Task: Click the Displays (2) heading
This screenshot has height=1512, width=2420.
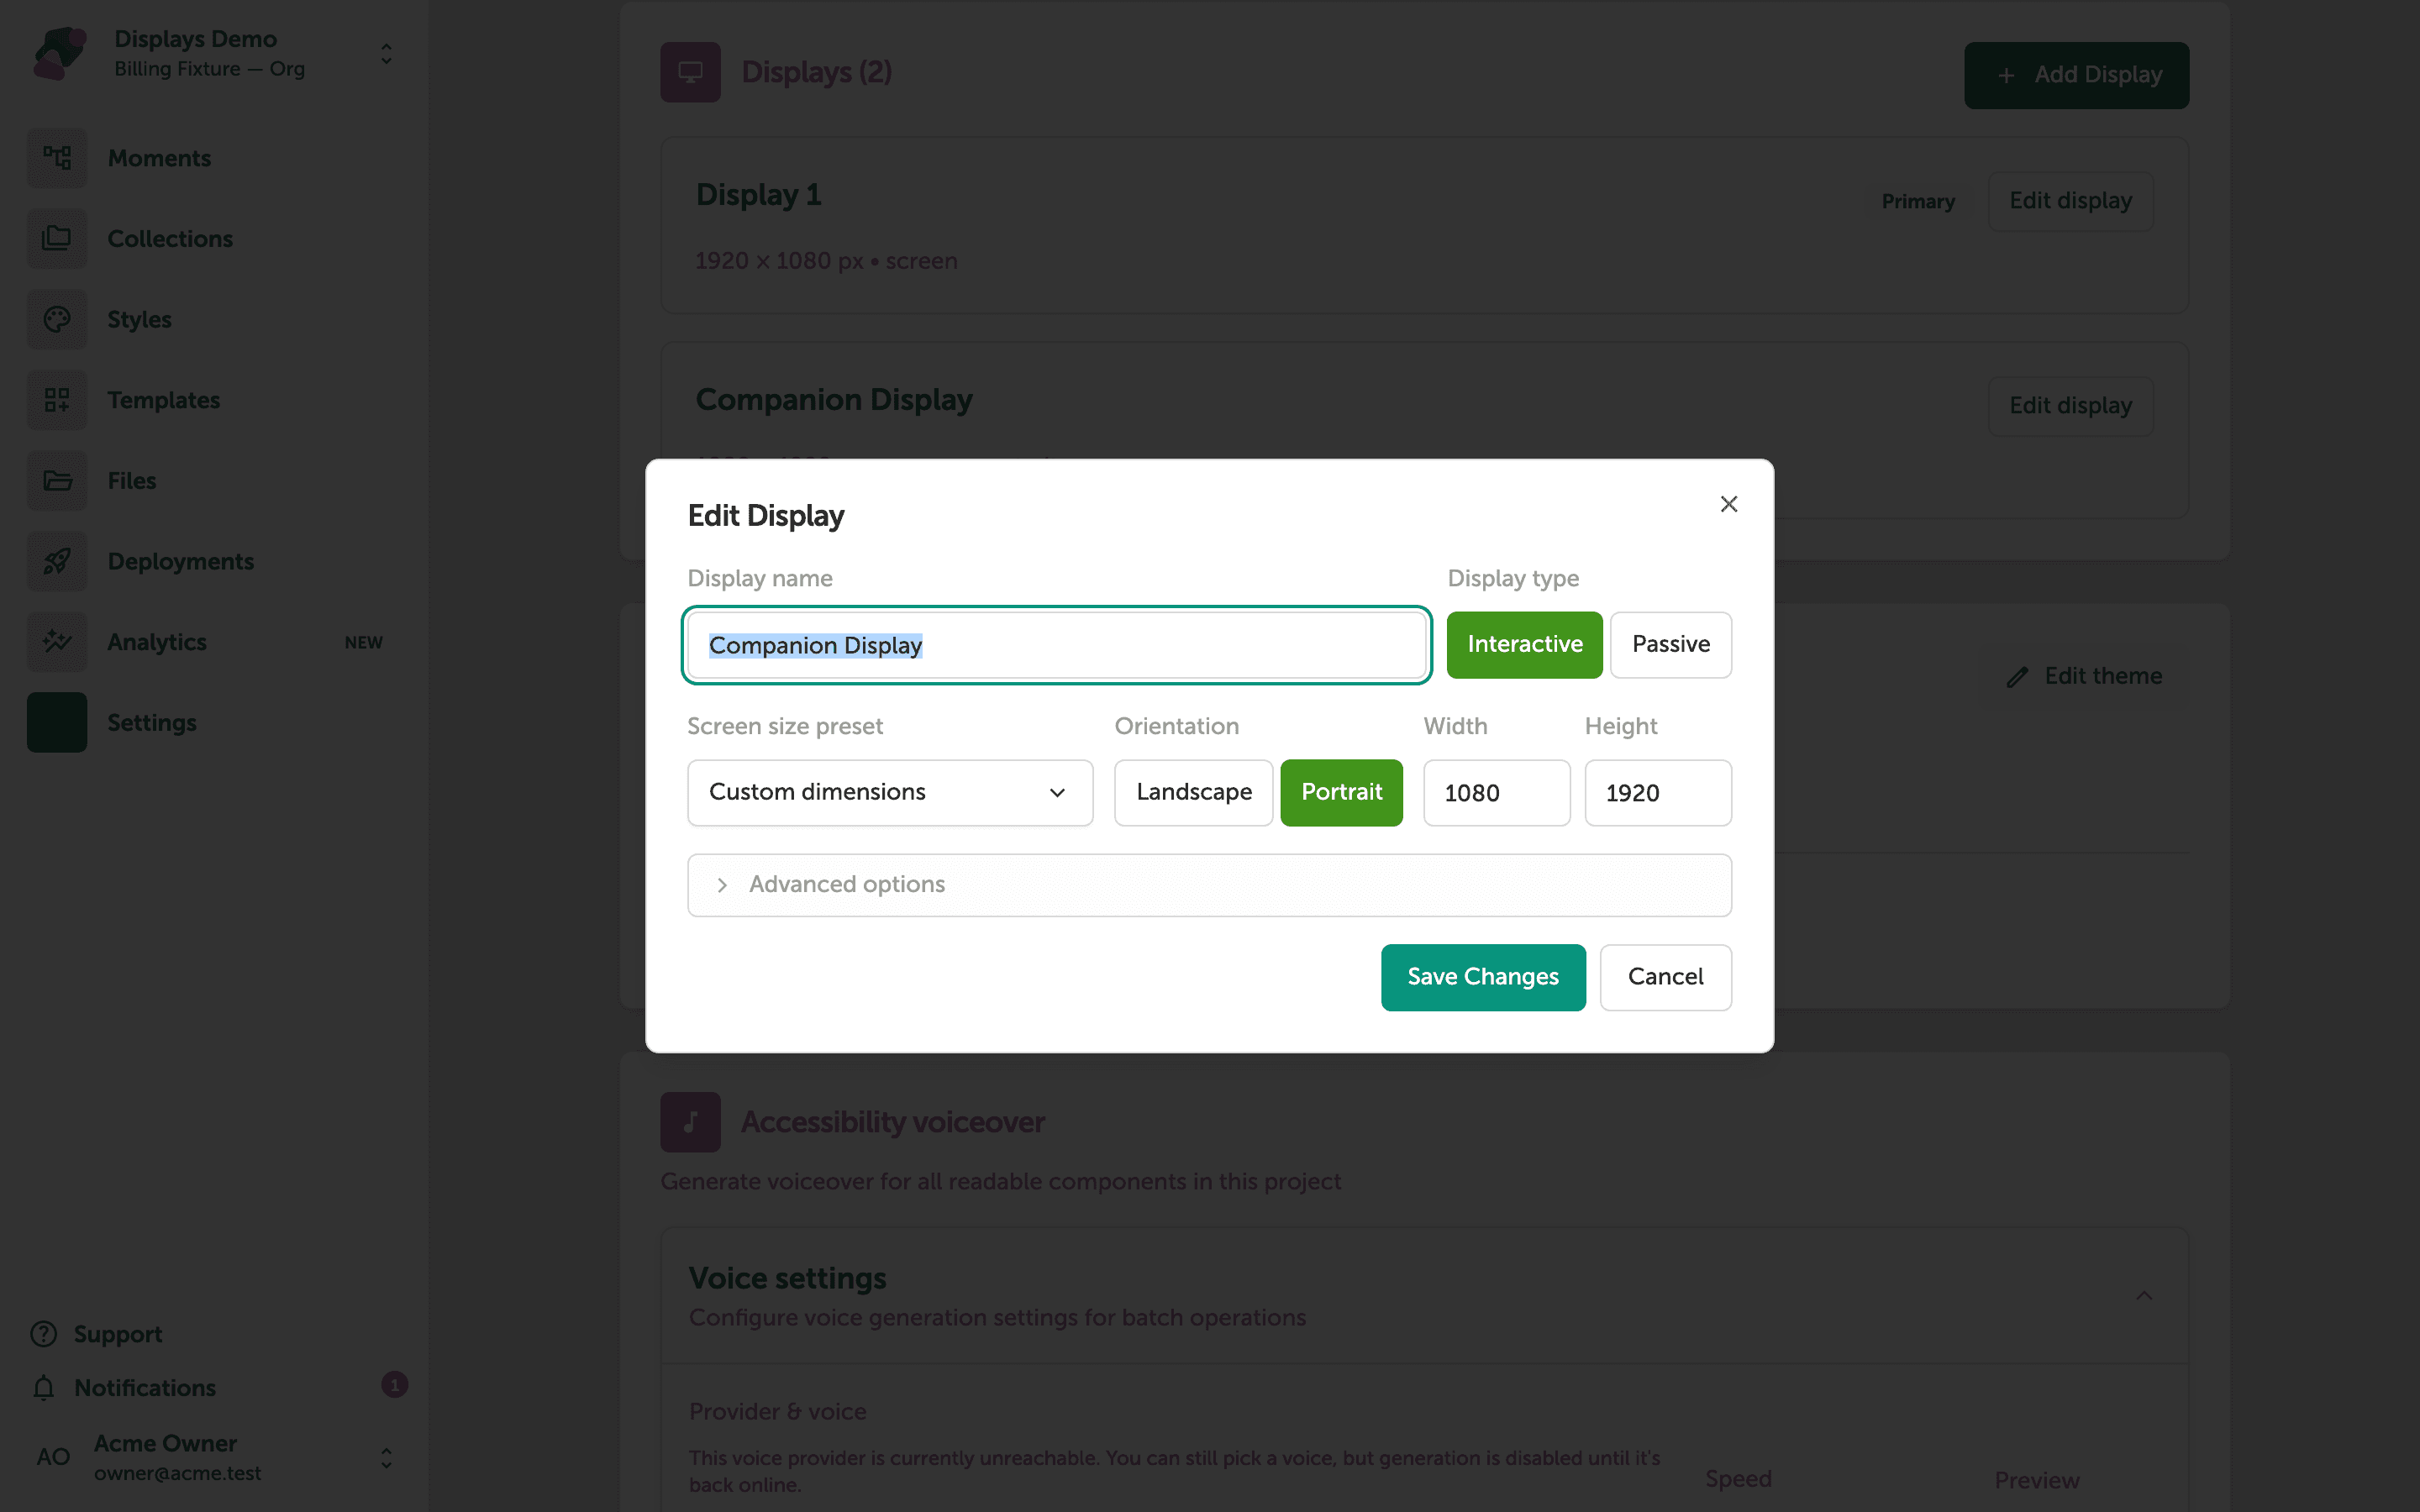Action: click(x=816, y=72)
